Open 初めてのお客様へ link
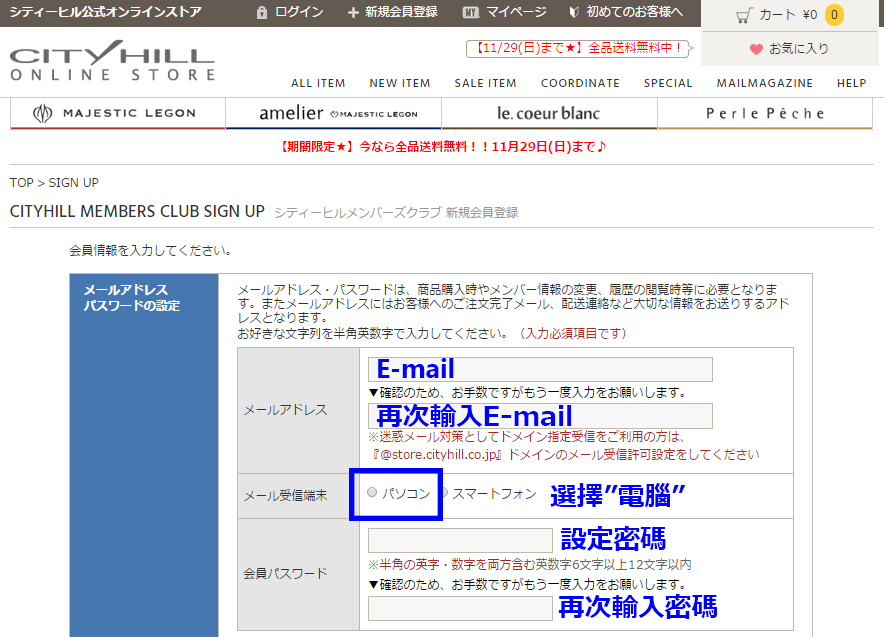This screenshot has height=637, width=884. pyautogui.click(x=634, y=12)
